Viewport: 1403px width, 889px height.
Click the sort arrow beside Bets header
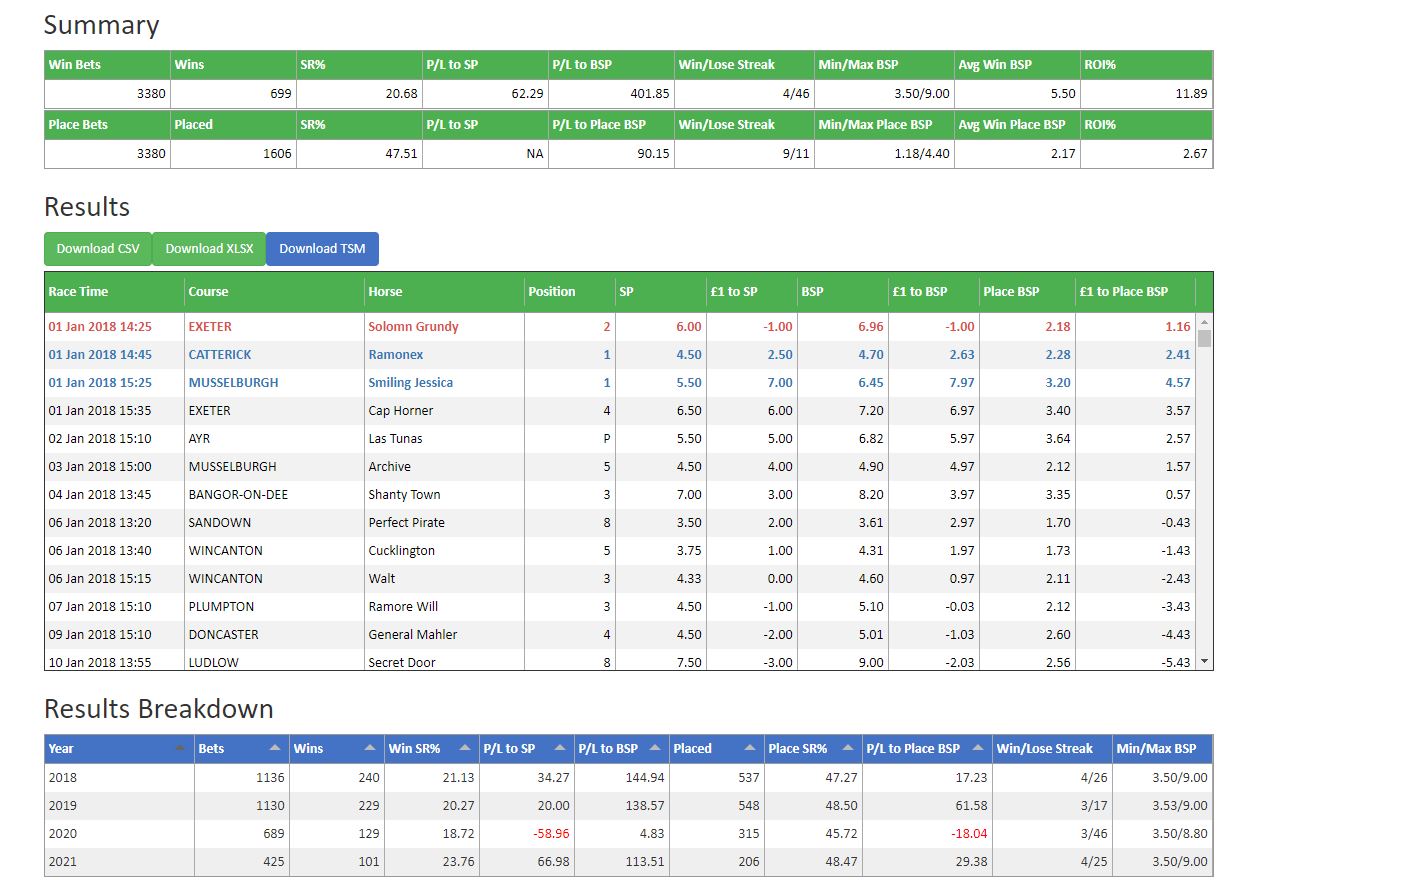click(x=275, y=748)
